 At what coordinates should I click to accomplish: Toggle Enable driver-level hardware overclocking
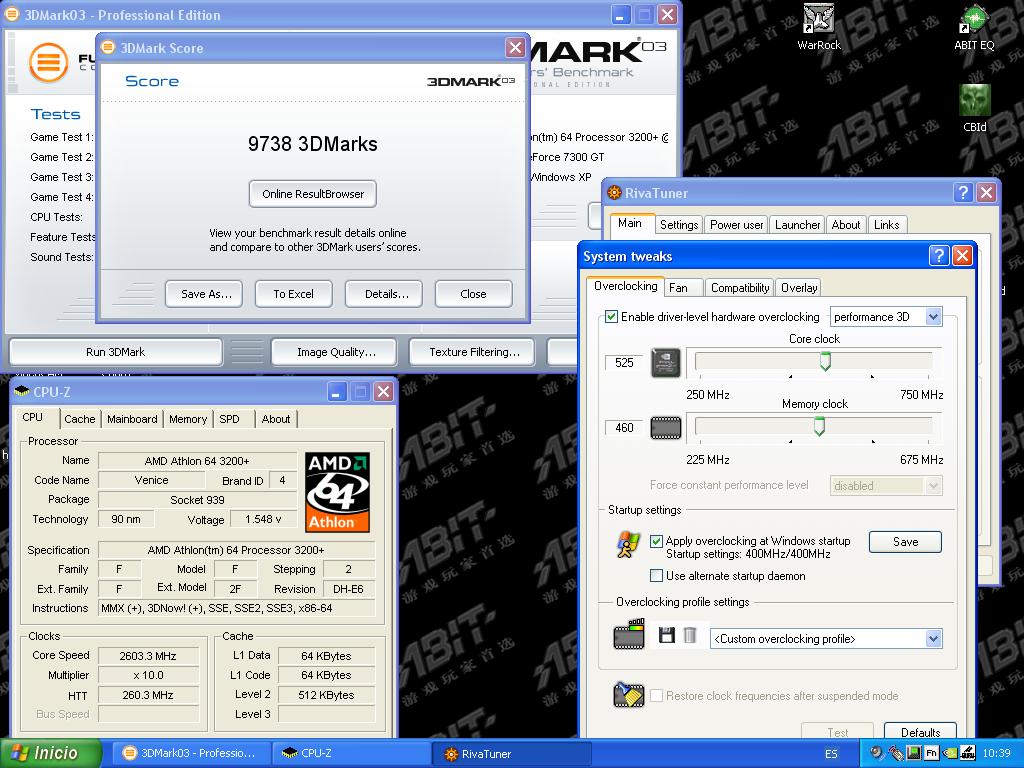click(611, 317)
